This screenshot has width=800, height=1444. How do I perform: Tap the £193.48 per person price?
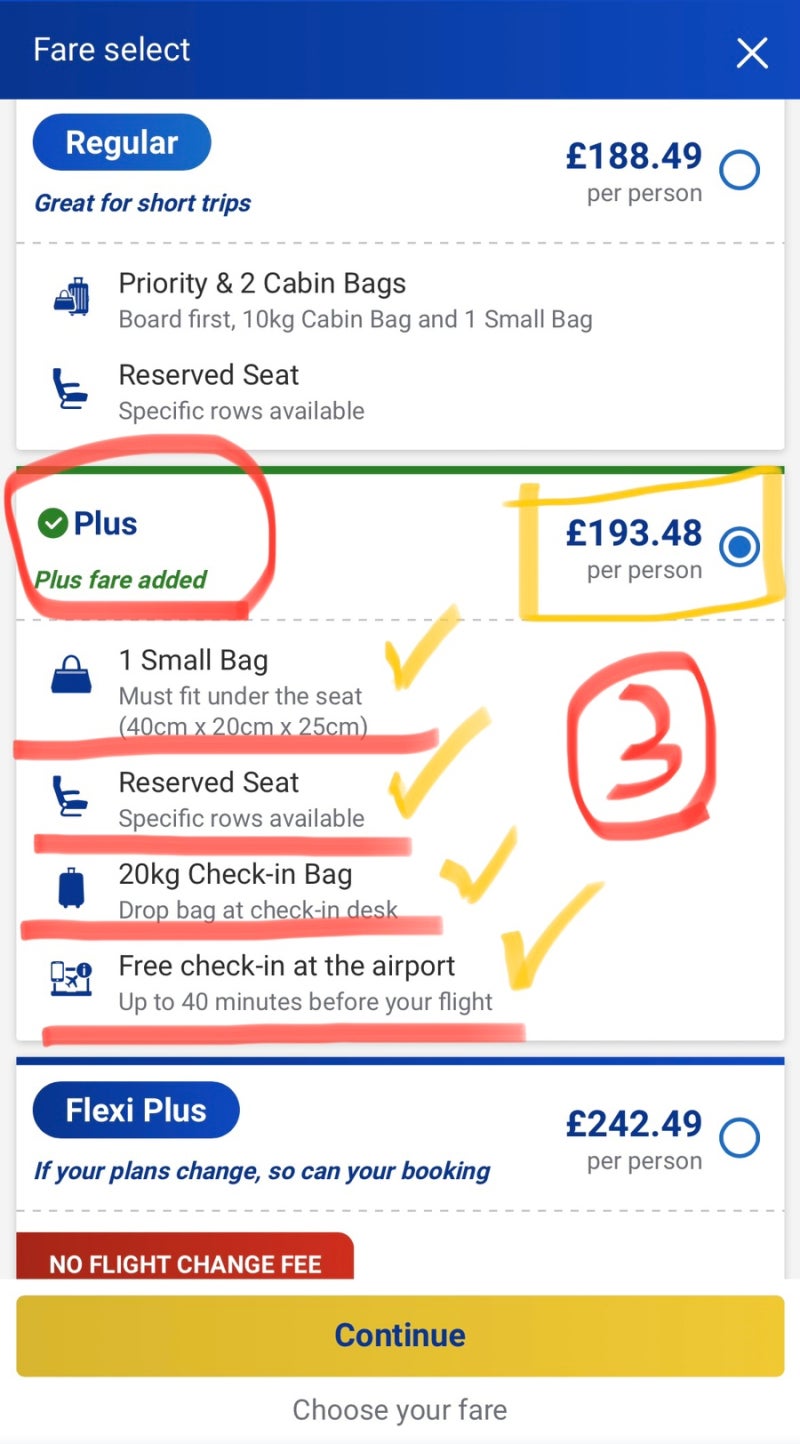click(634, 546)
